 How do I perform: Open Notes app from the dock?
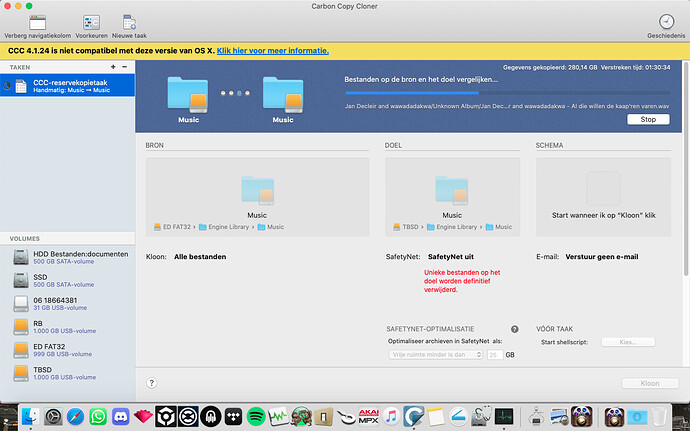click(436, 416)
